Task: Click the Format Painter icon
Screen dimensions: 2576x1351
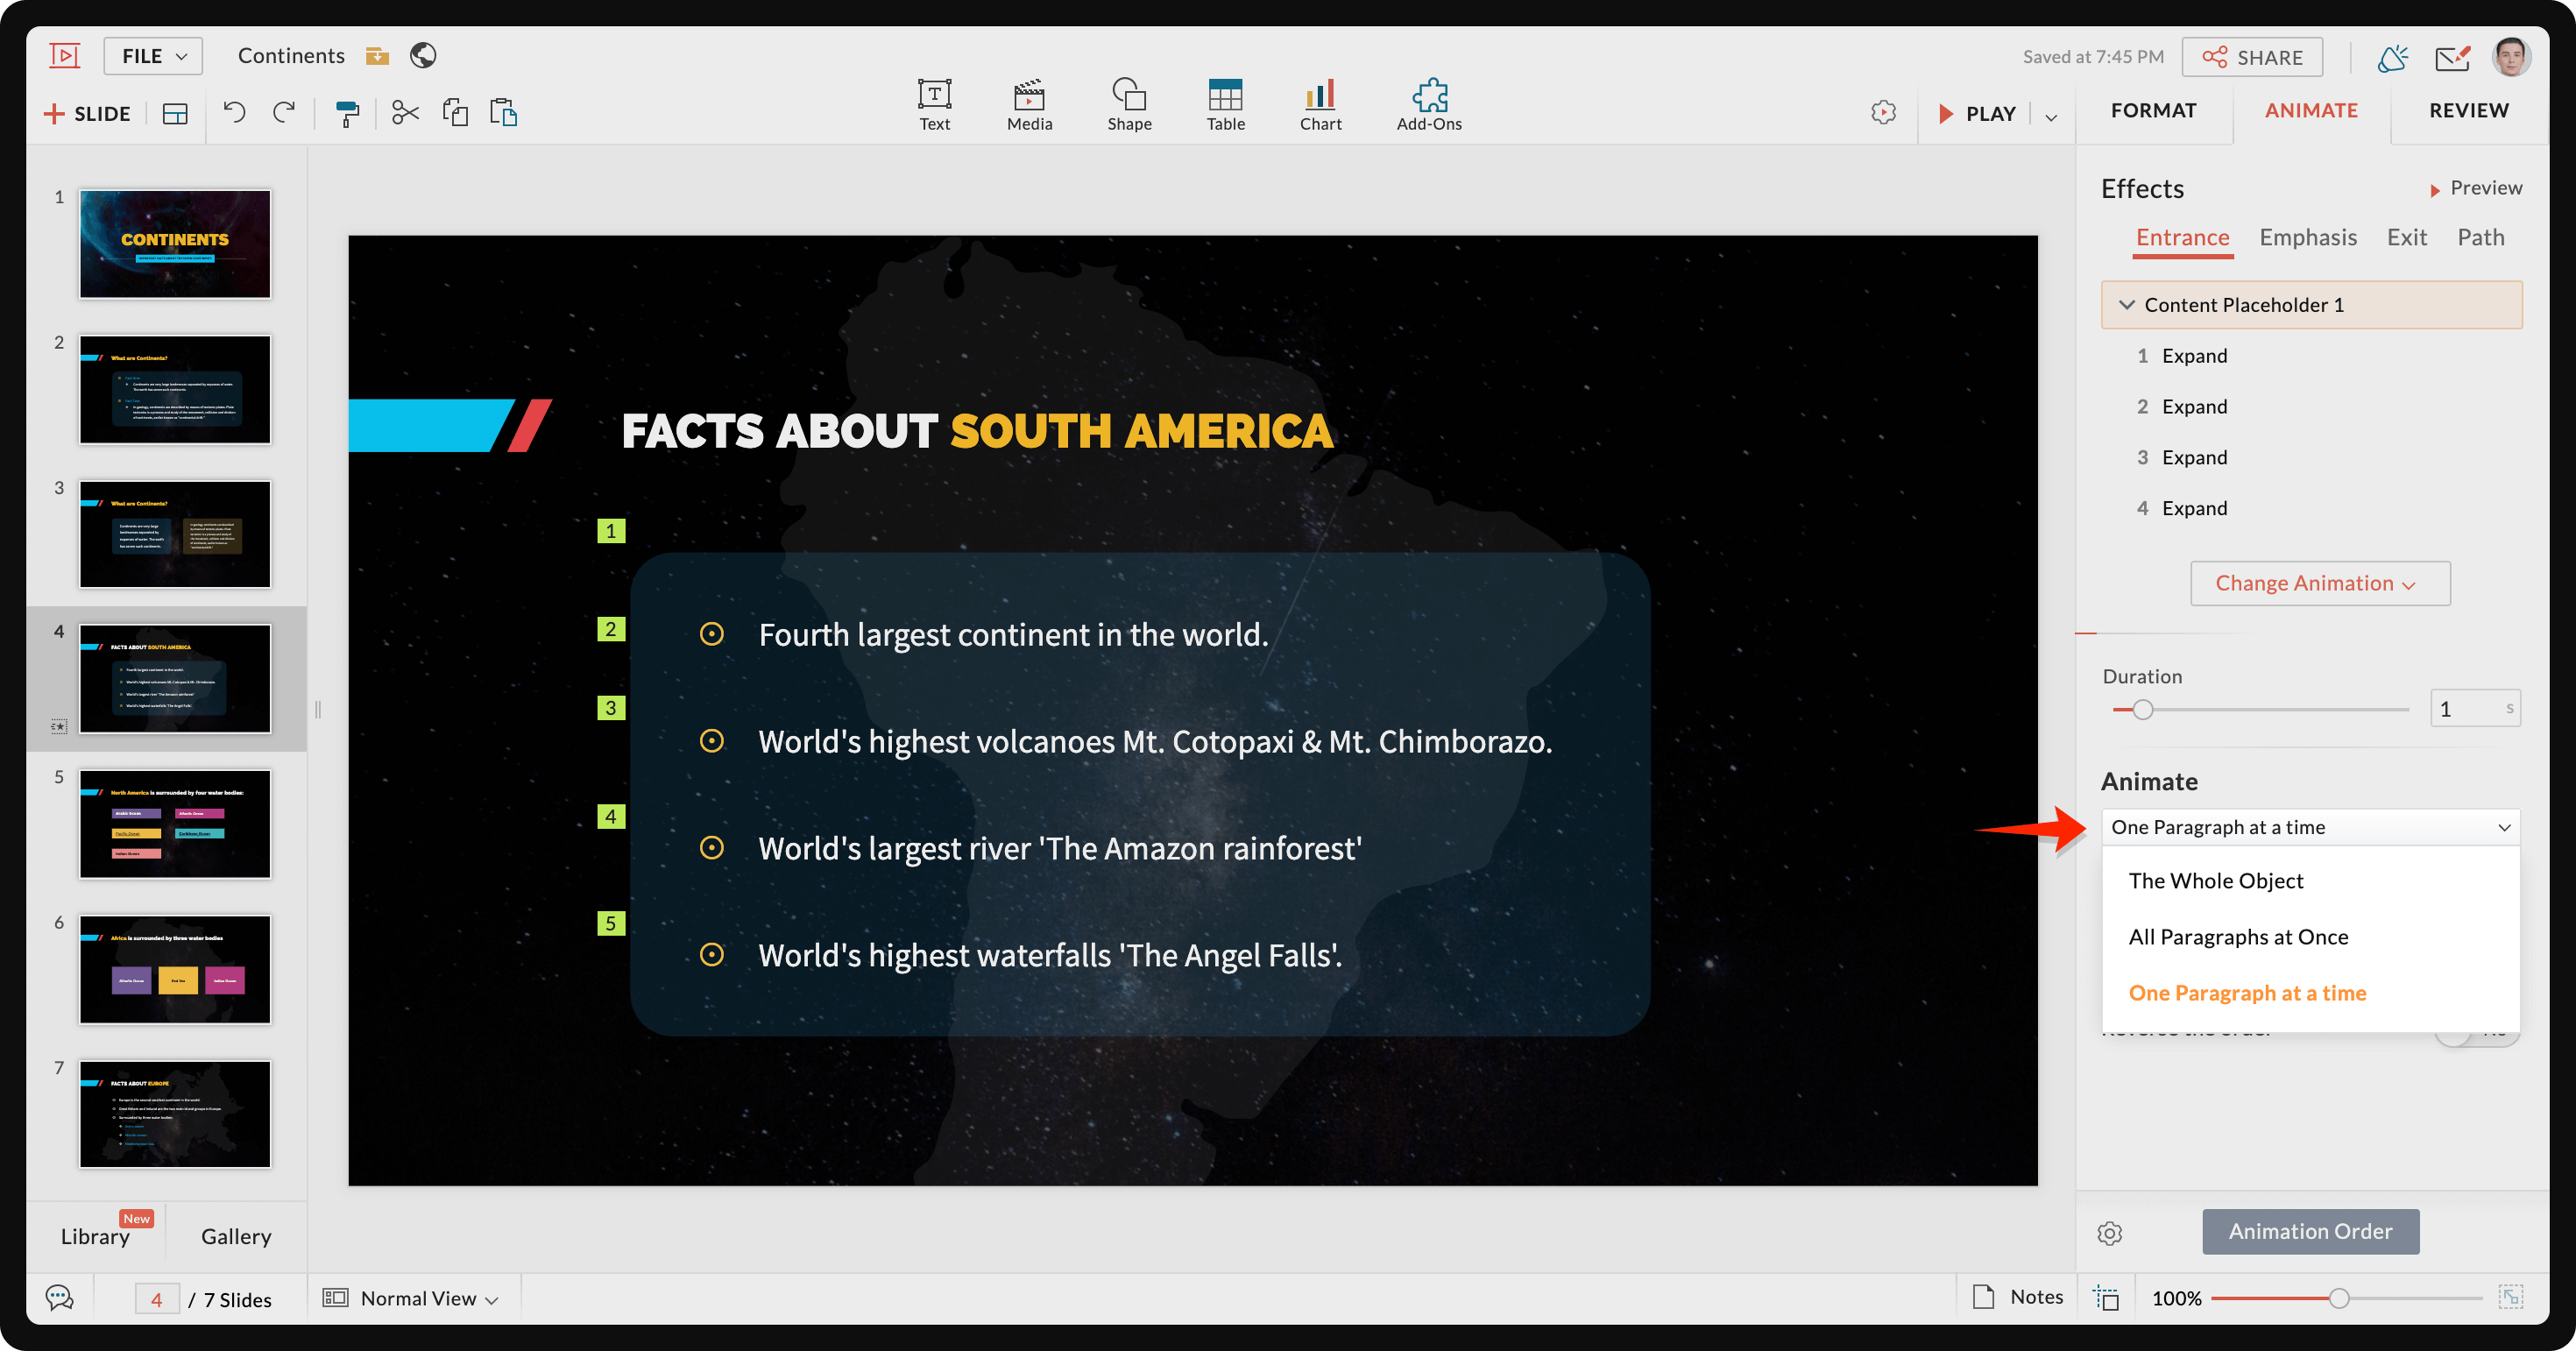Action: [347, 113]
